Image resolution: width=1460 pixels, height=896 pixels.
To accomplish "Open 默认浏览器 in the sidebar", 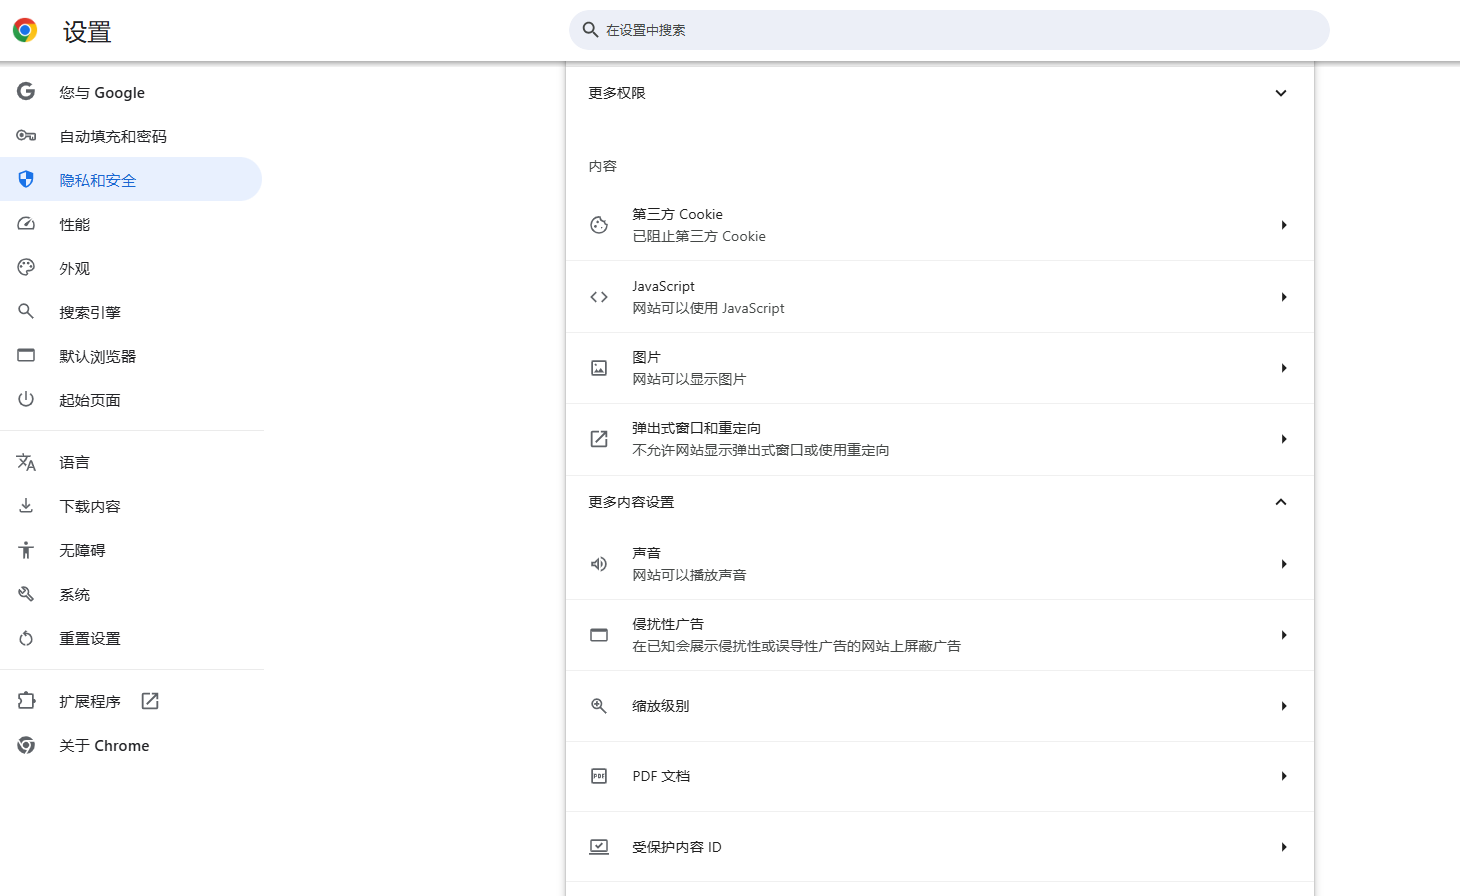I will pyautogui.click(x=131, y=356).
